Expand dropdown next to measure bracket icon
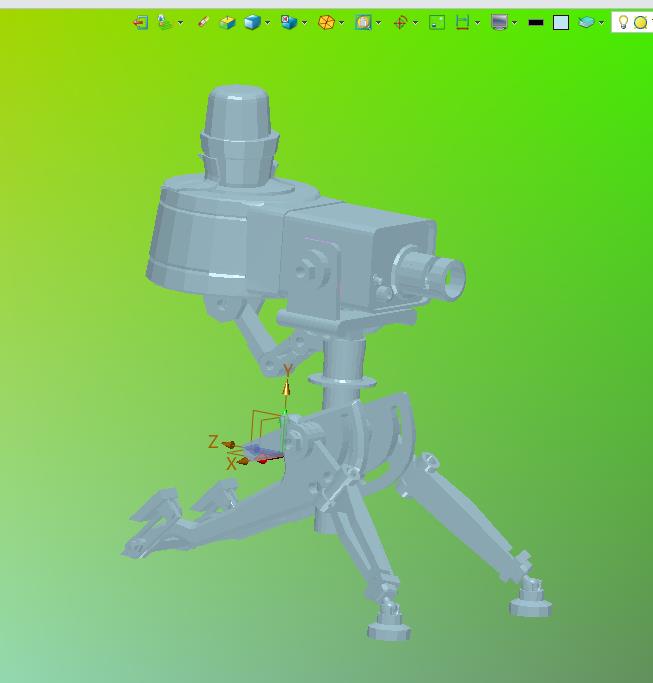The width and height of the screenshot is (653, 683). (477, 22)
